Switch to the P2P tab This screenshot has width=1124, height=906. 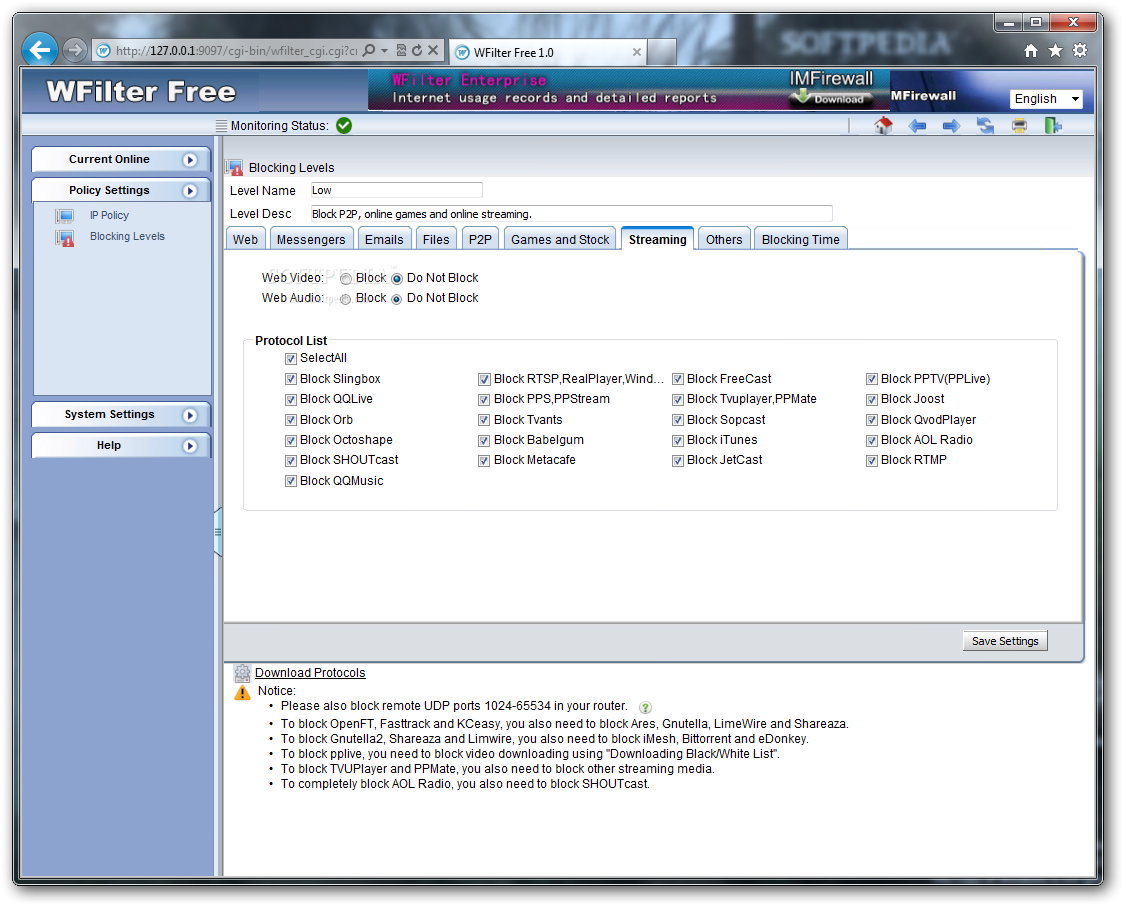(480, 239)
